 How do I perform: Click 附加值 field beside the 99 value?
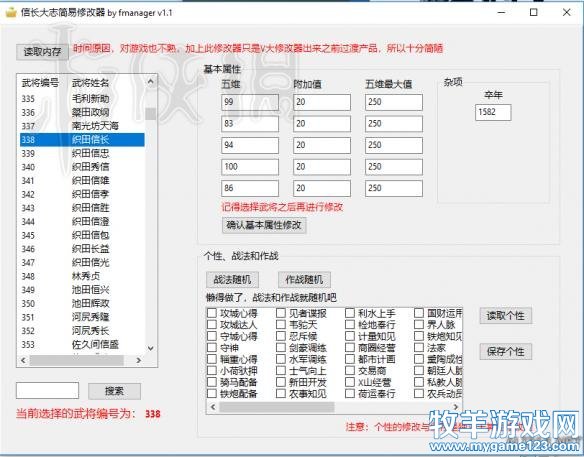[322, 102]
